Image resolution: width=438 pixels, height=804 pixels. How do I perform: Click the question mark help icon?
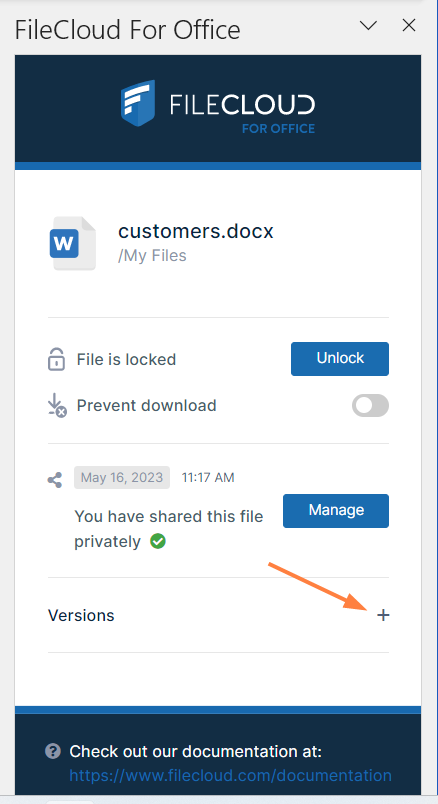pyautogui.click(x=53, y=752)
